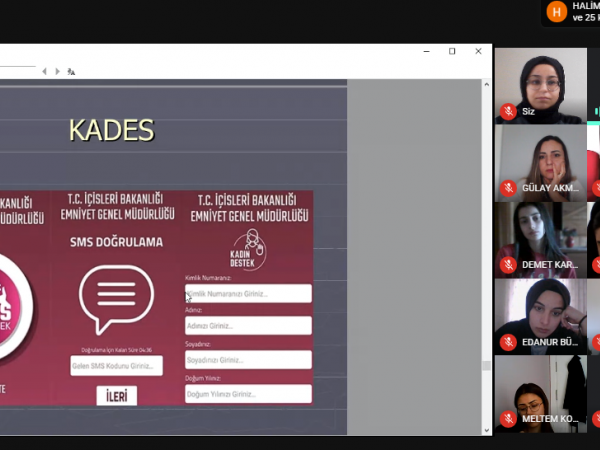
Task: Select the MELTEM KO participant video tile
Action: 541,394
